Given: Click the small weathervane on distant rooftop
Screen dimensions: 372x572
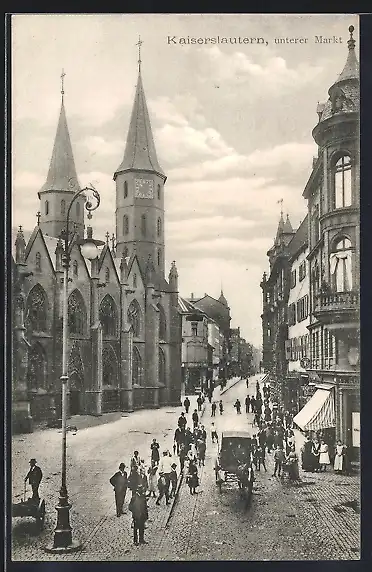Looking at the screenshot, I should (280, 205).
